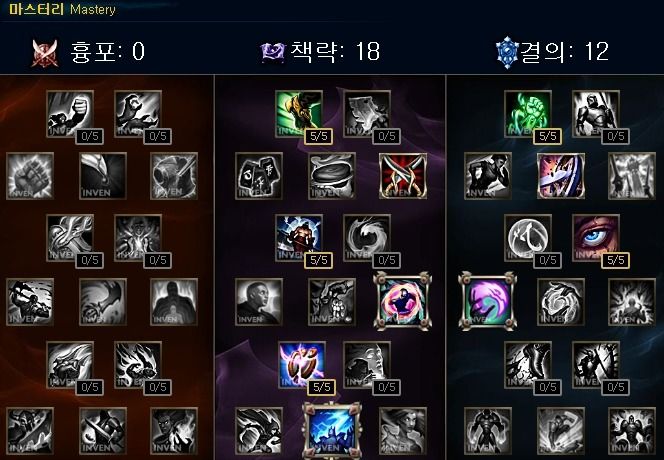Click the green glowing fist Recovery mastery
664x460 pixels.
(x=528, y=114)
